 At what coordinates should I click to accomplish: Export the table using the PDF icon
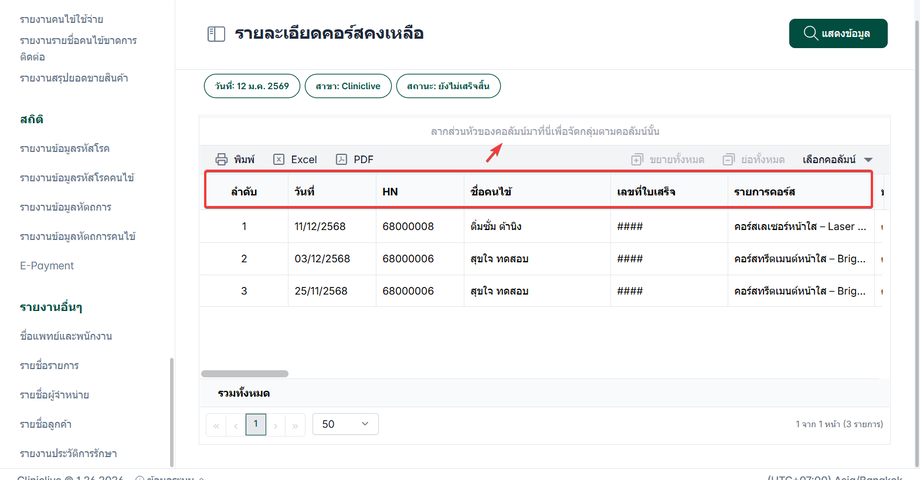coord(341,159)
